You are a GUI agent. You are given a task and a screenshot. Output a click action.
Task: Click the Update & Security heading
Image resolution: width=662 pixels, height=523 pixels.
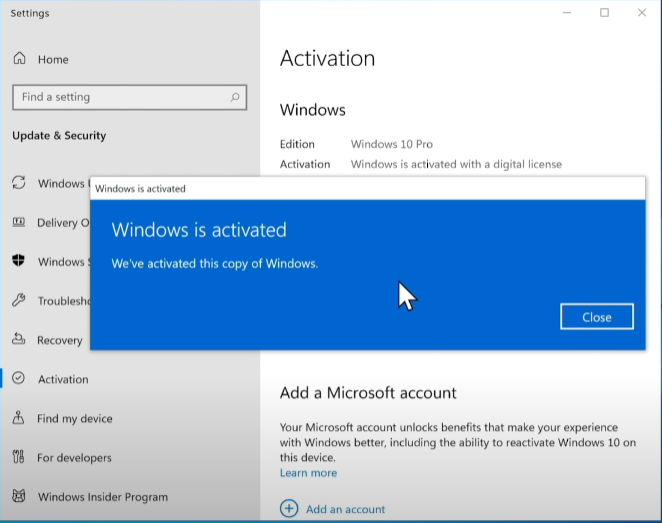59,135
